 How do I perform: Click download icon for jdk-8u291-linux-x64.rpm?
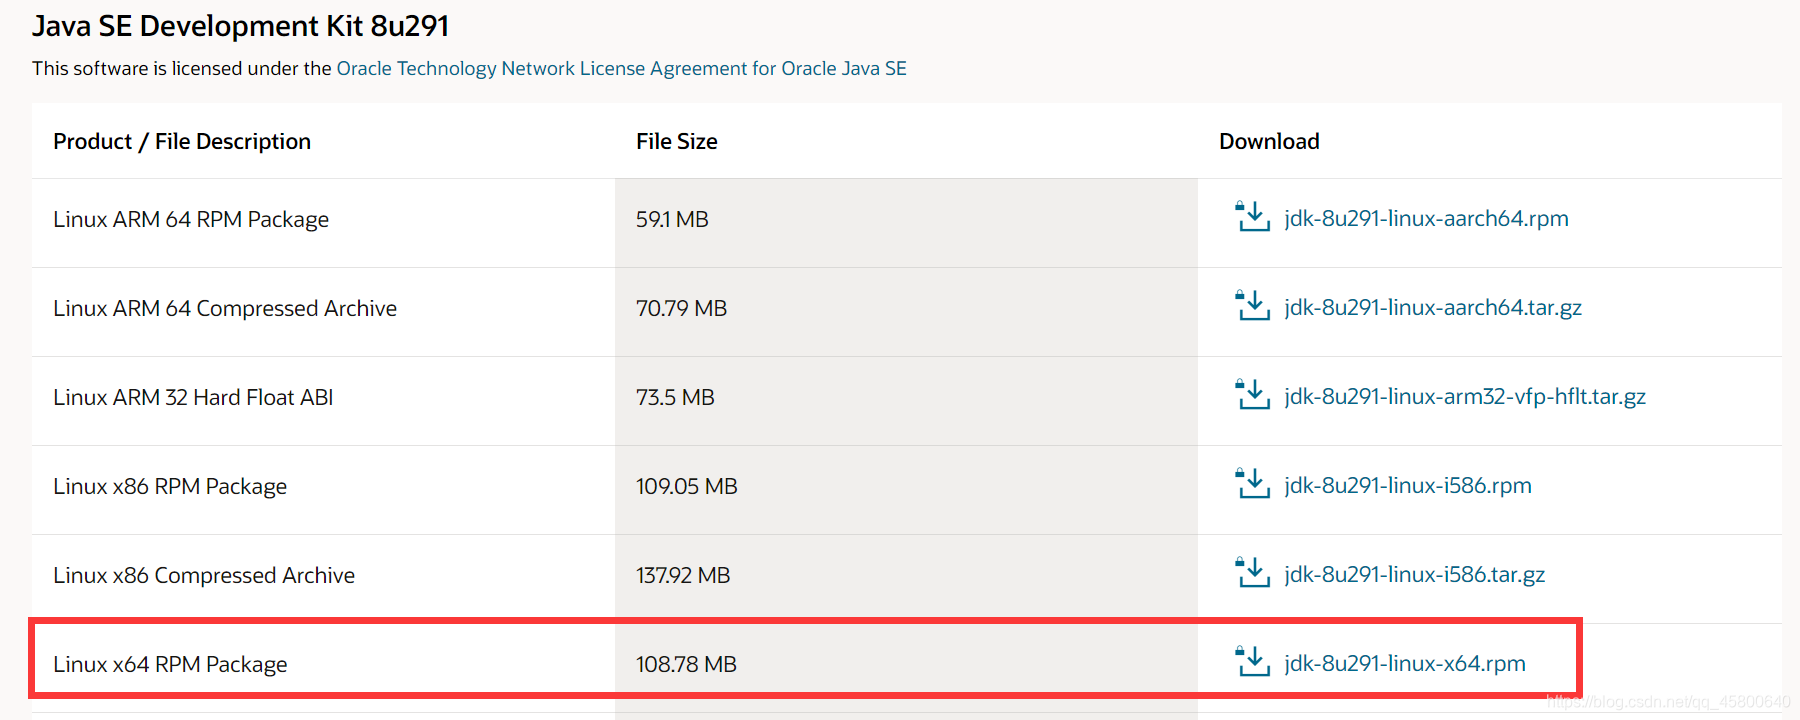1252,661
